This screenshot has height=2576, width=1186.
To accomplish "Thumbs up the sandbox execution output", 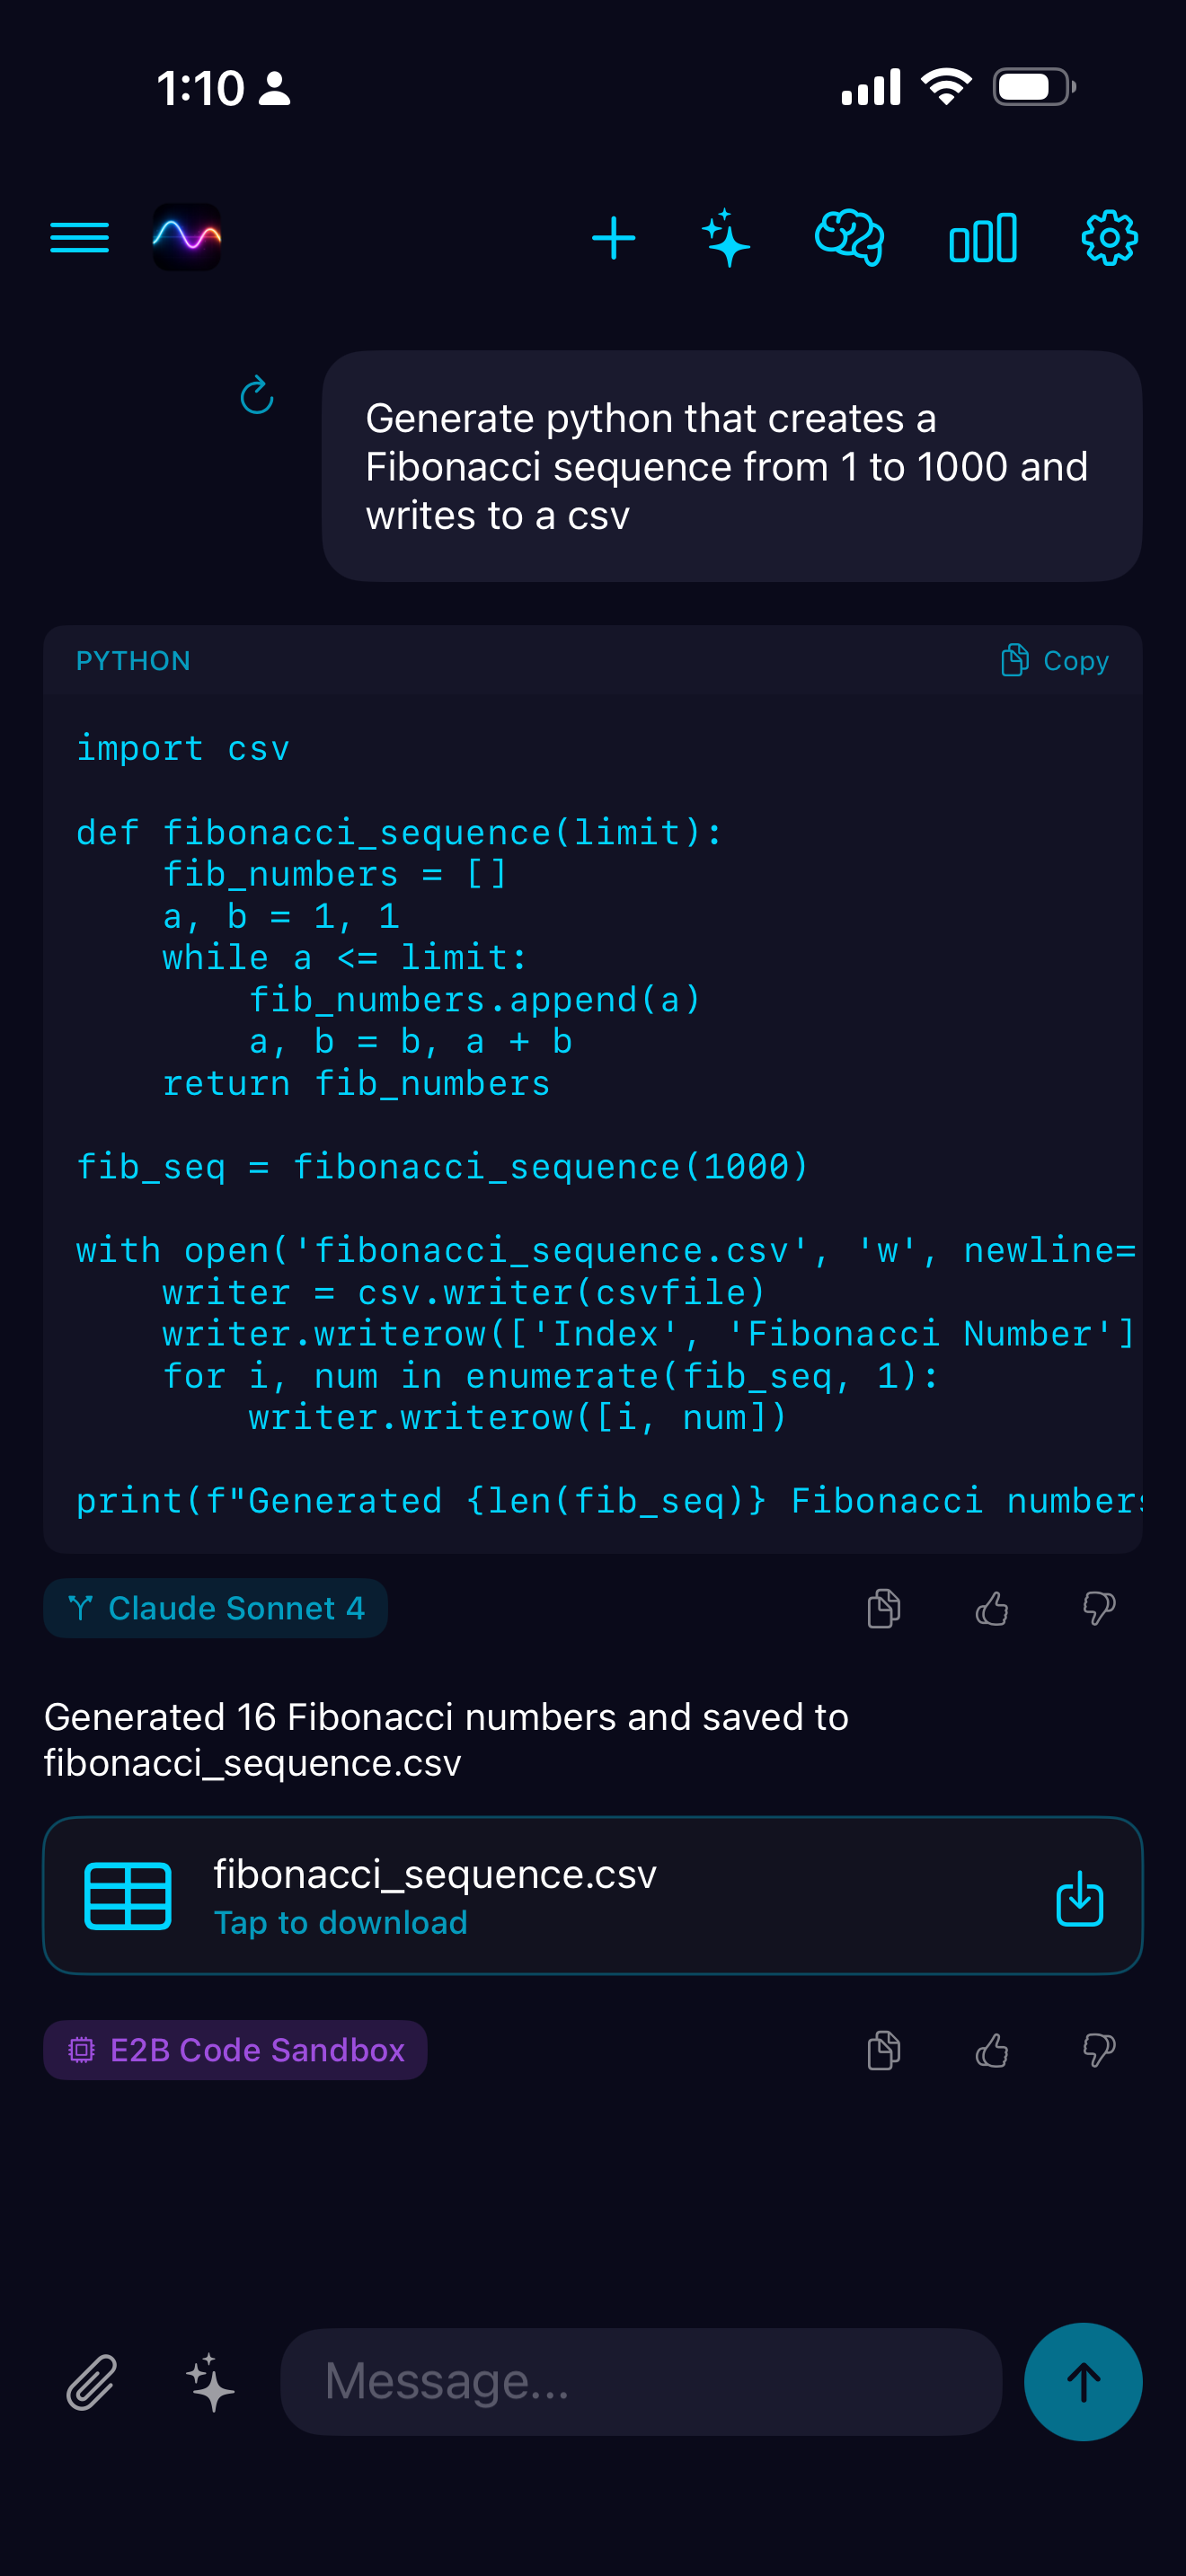I will coord(993,2050).
